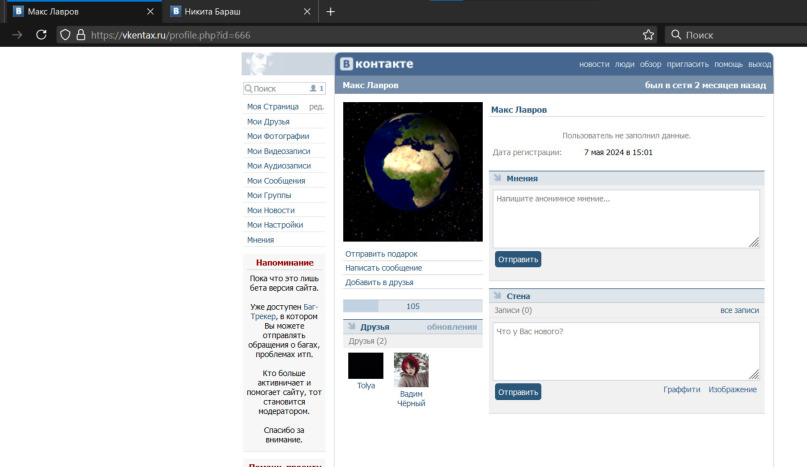The height and width of the screenshot is (467, 807).
Task: Click the person icon in the sidebar search
Action: point(313,89)
